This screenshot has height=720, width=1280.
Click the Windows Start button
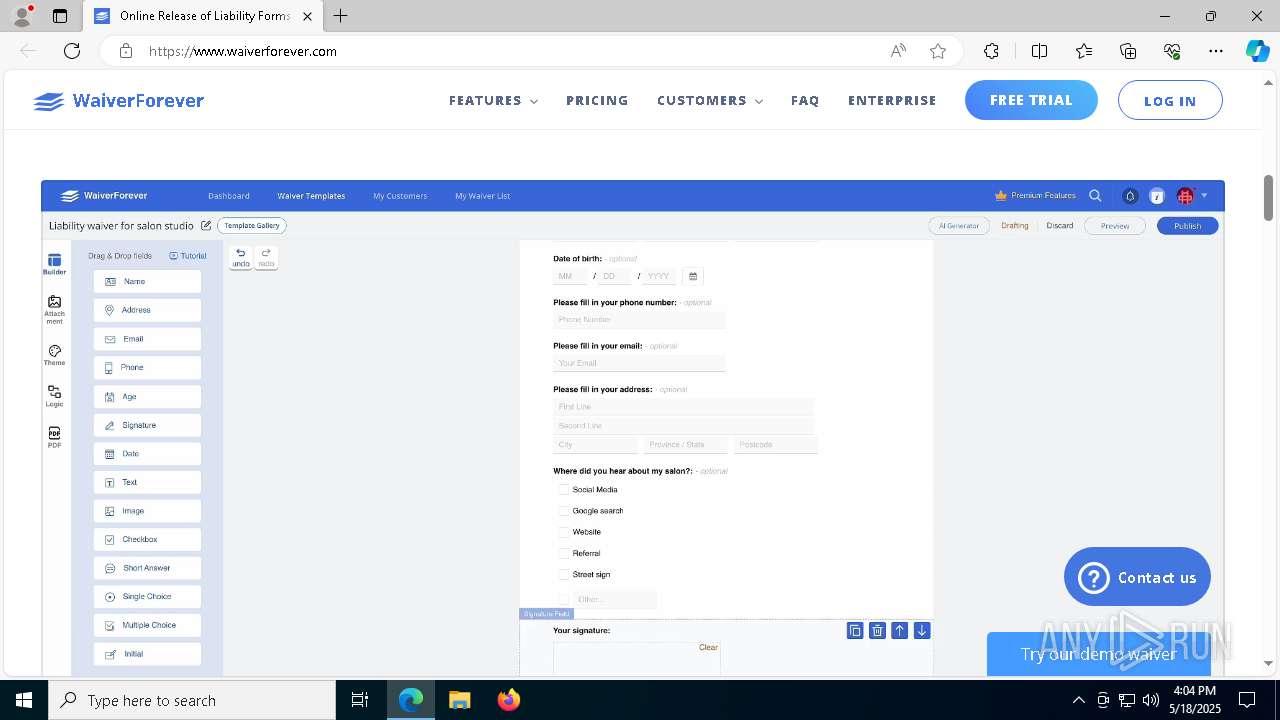coord(24,700)
